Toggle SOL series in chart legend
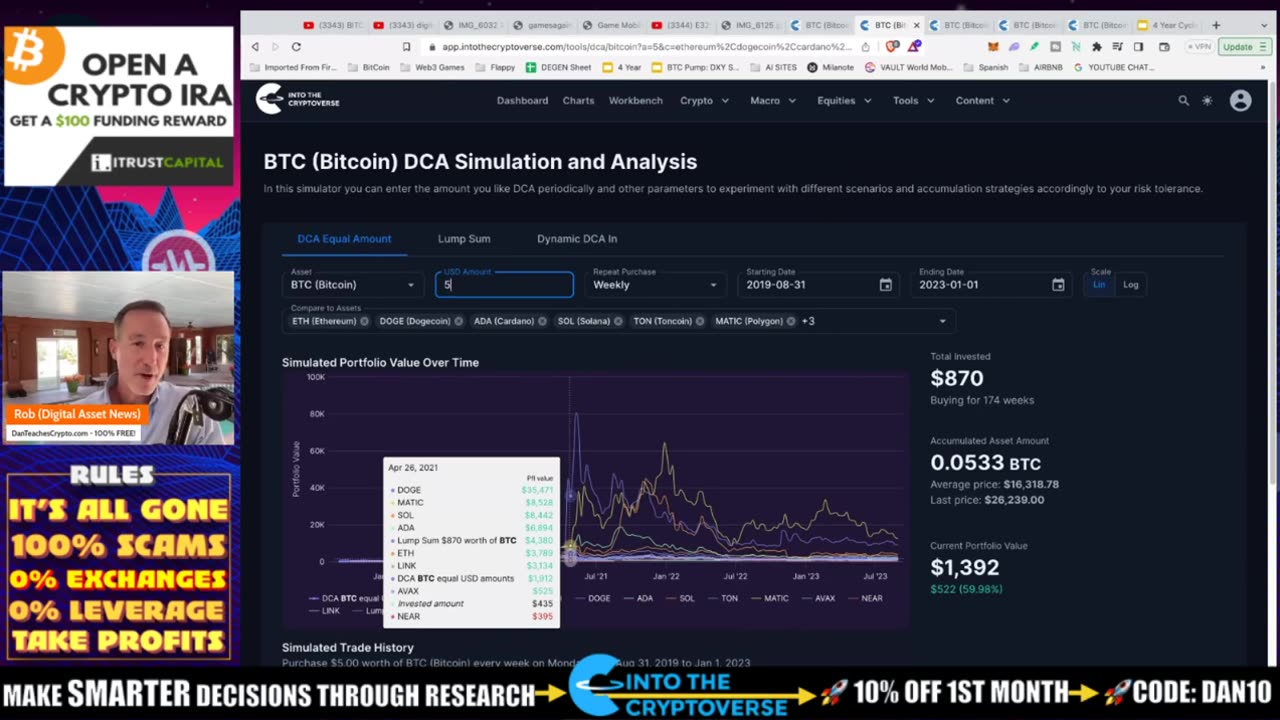 [x=678, y=598]
